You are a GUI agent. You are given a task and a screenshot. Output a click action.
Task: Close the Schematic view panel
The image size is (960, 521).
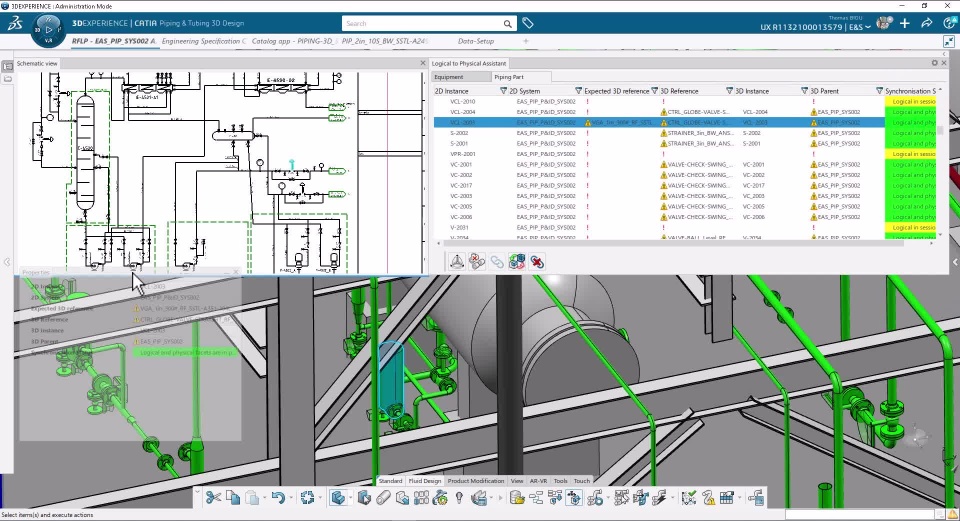point(422,63)
